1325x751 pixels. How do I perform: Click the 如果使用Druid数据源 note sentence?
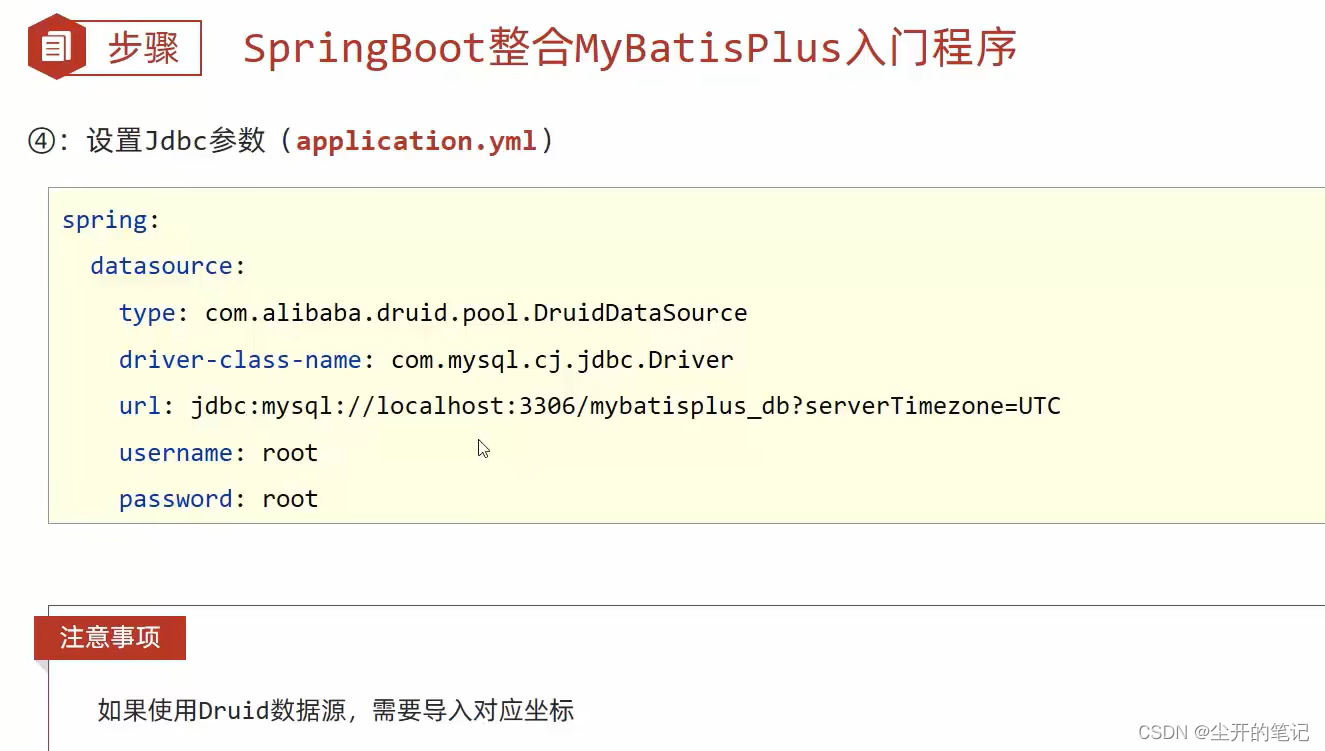coord(336,711)
